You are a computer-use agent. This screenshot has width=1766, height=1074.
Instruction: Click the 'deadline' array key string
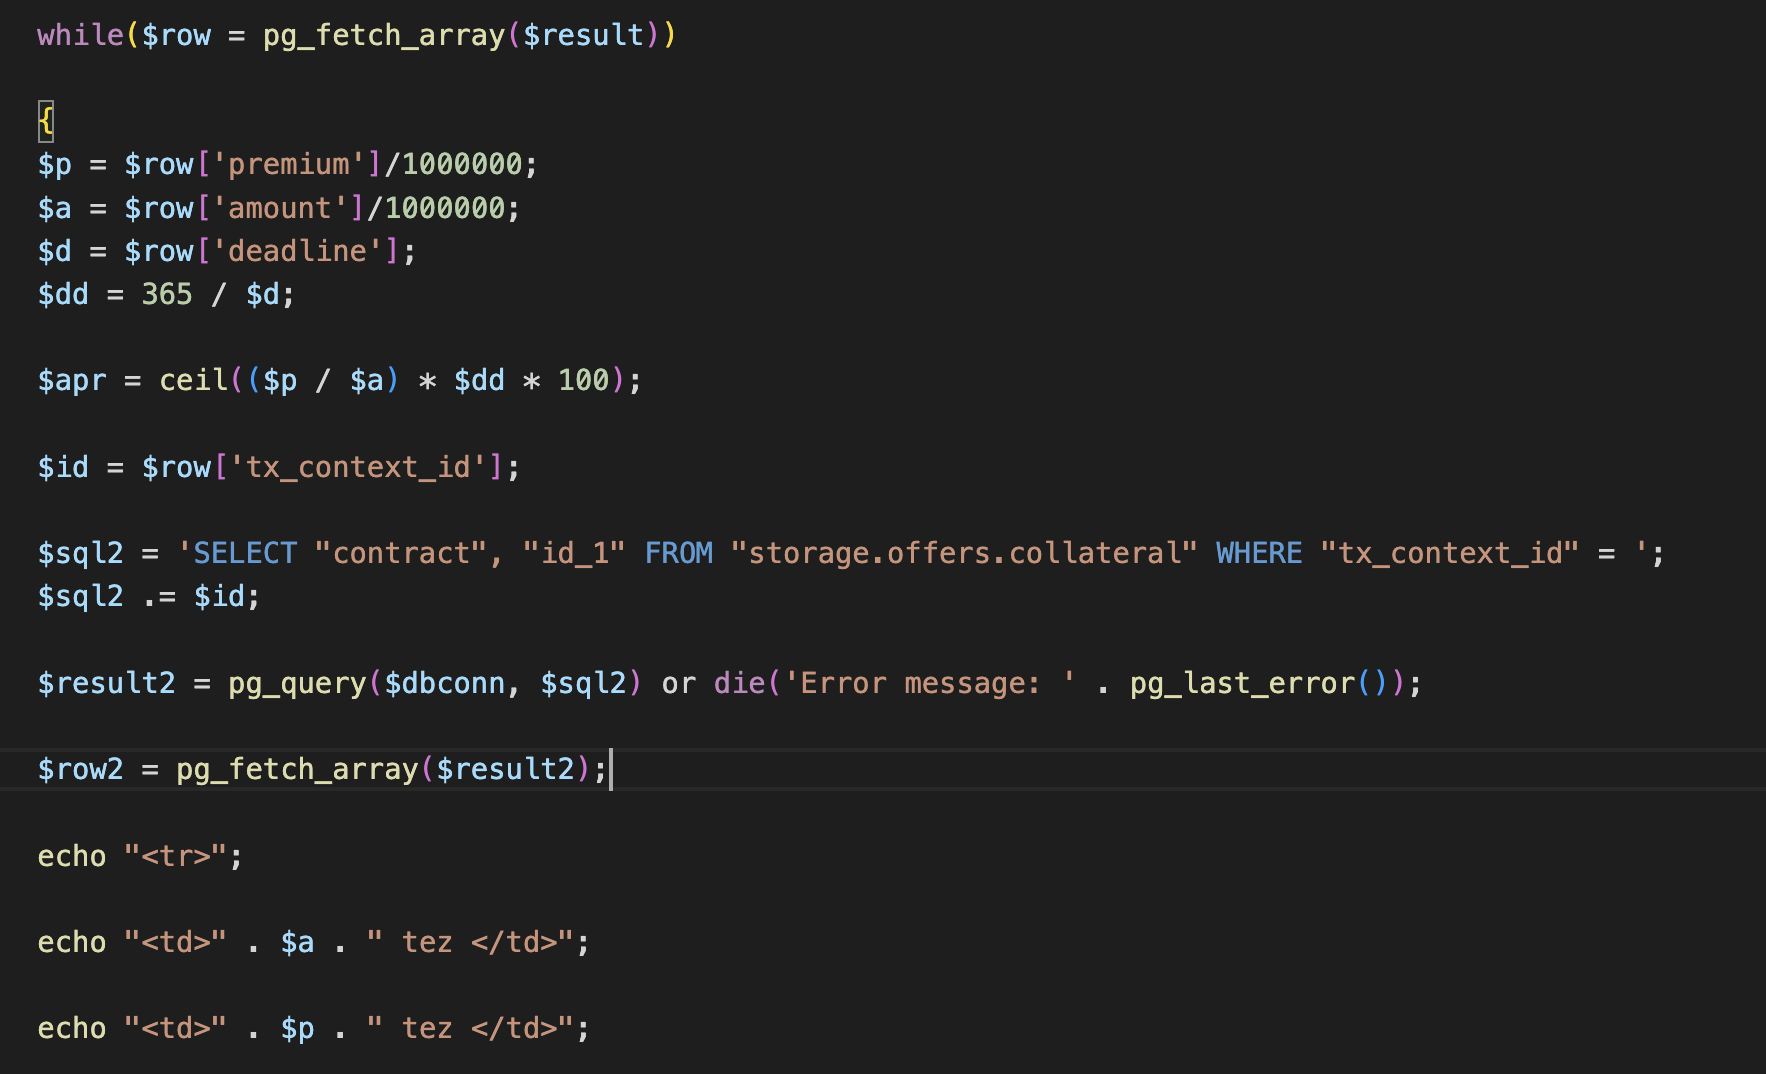[x=298, y=251]
